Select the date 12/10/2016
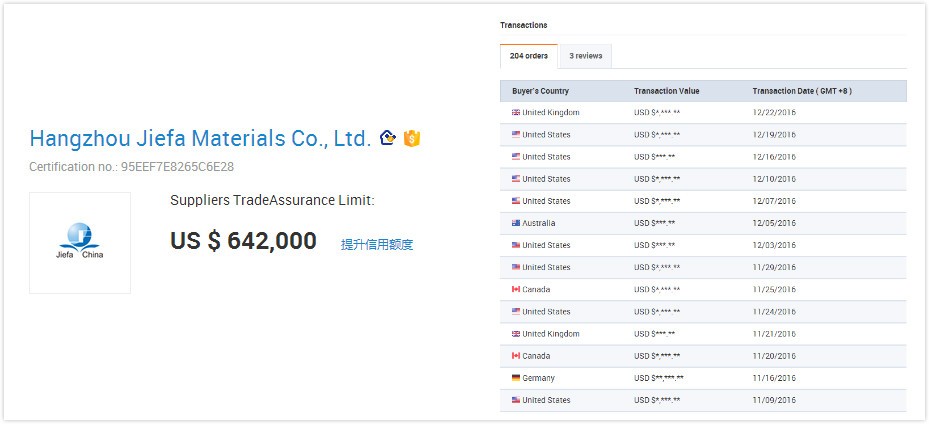929x424 pixels. click(x=774, y=179)
